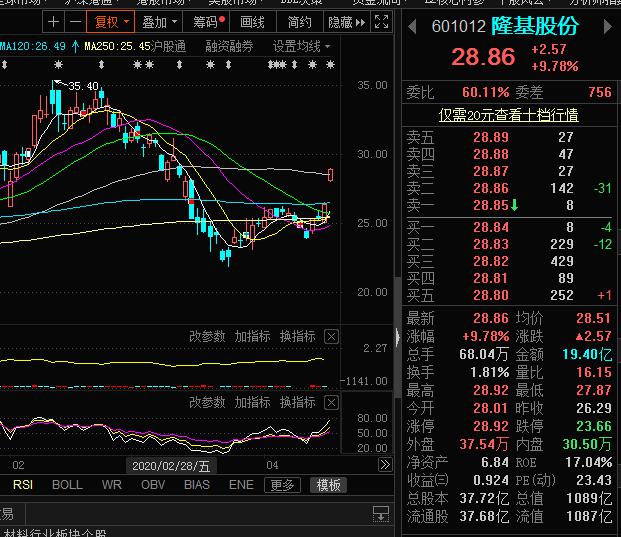Toggle the 筹码 chip distribution view
Viewport: 621px width, 537px height.
coord(210,21)
